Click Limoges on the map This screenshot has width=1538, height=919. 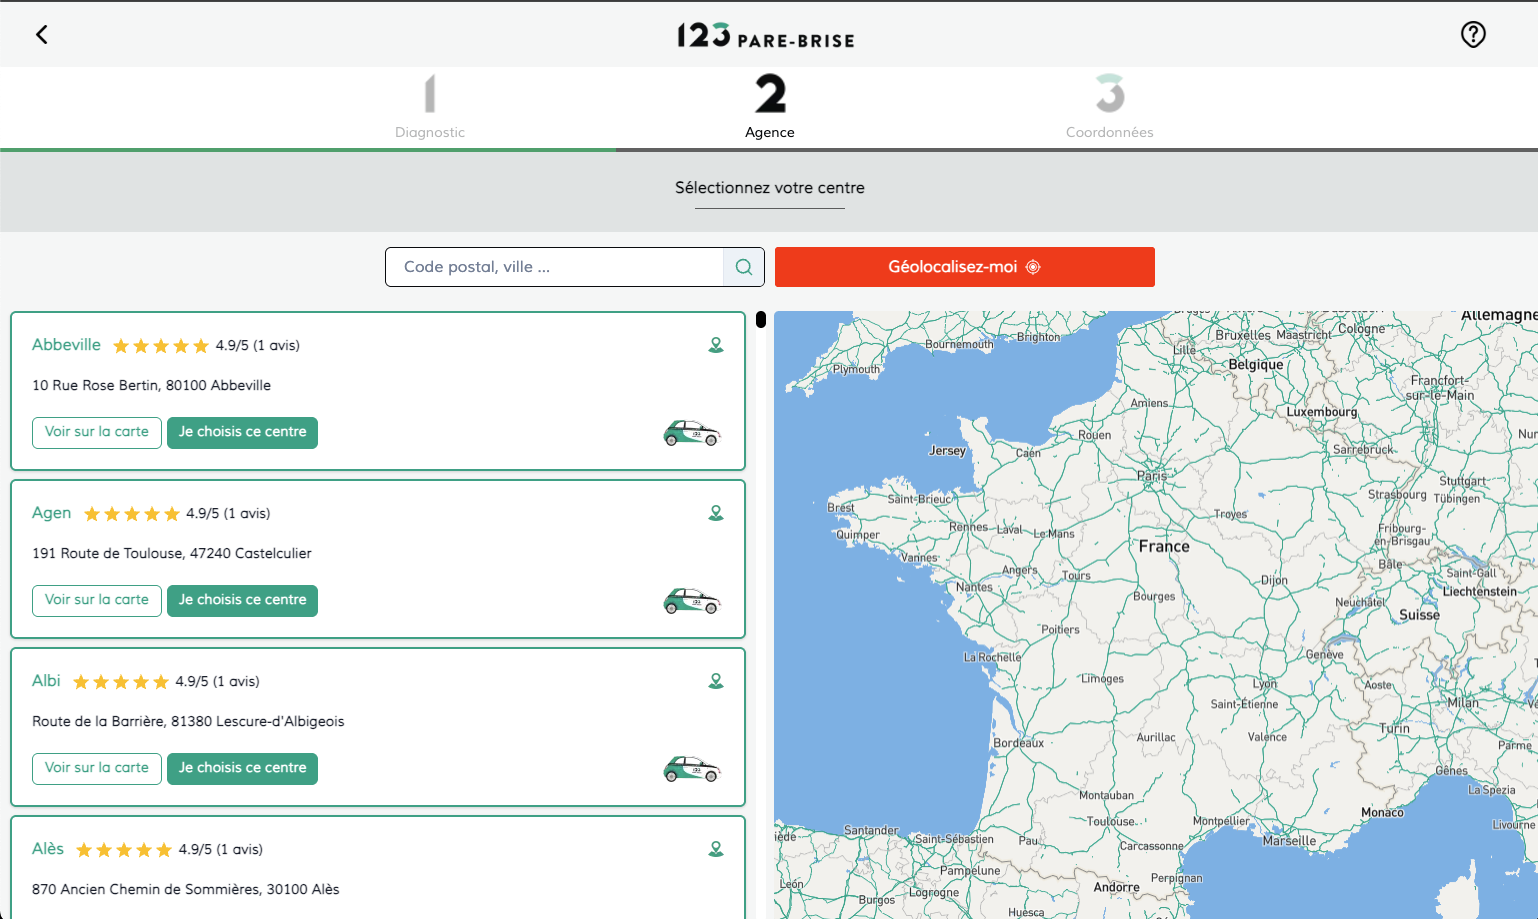pyautogui.click(x=1102, y=678)
